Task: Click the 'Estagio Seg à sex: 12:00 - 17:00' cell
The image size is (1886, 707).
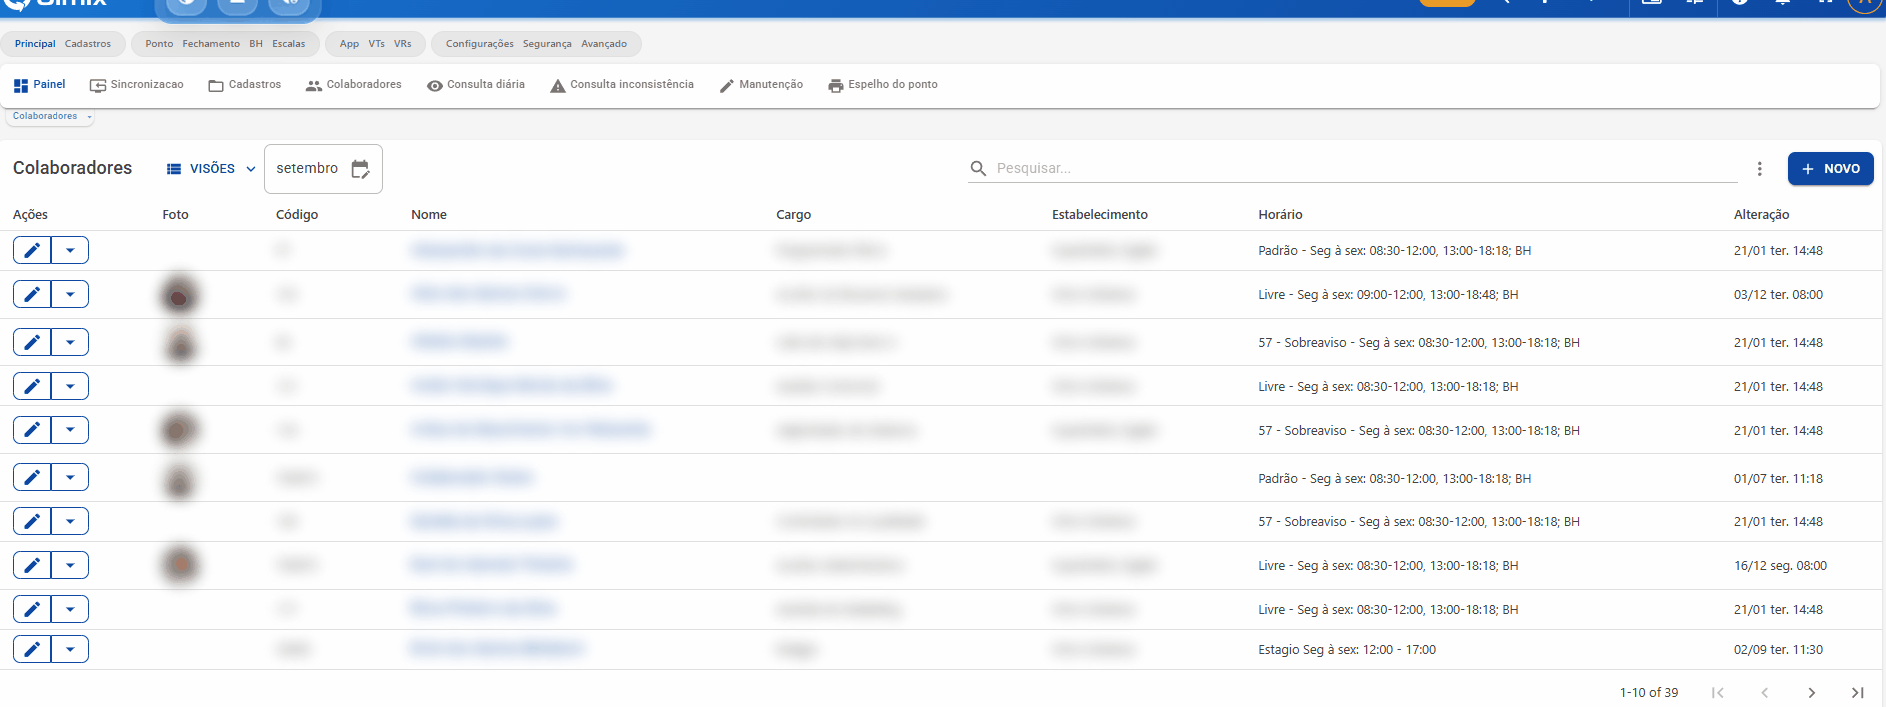Action: click(x=1347, y=650)
